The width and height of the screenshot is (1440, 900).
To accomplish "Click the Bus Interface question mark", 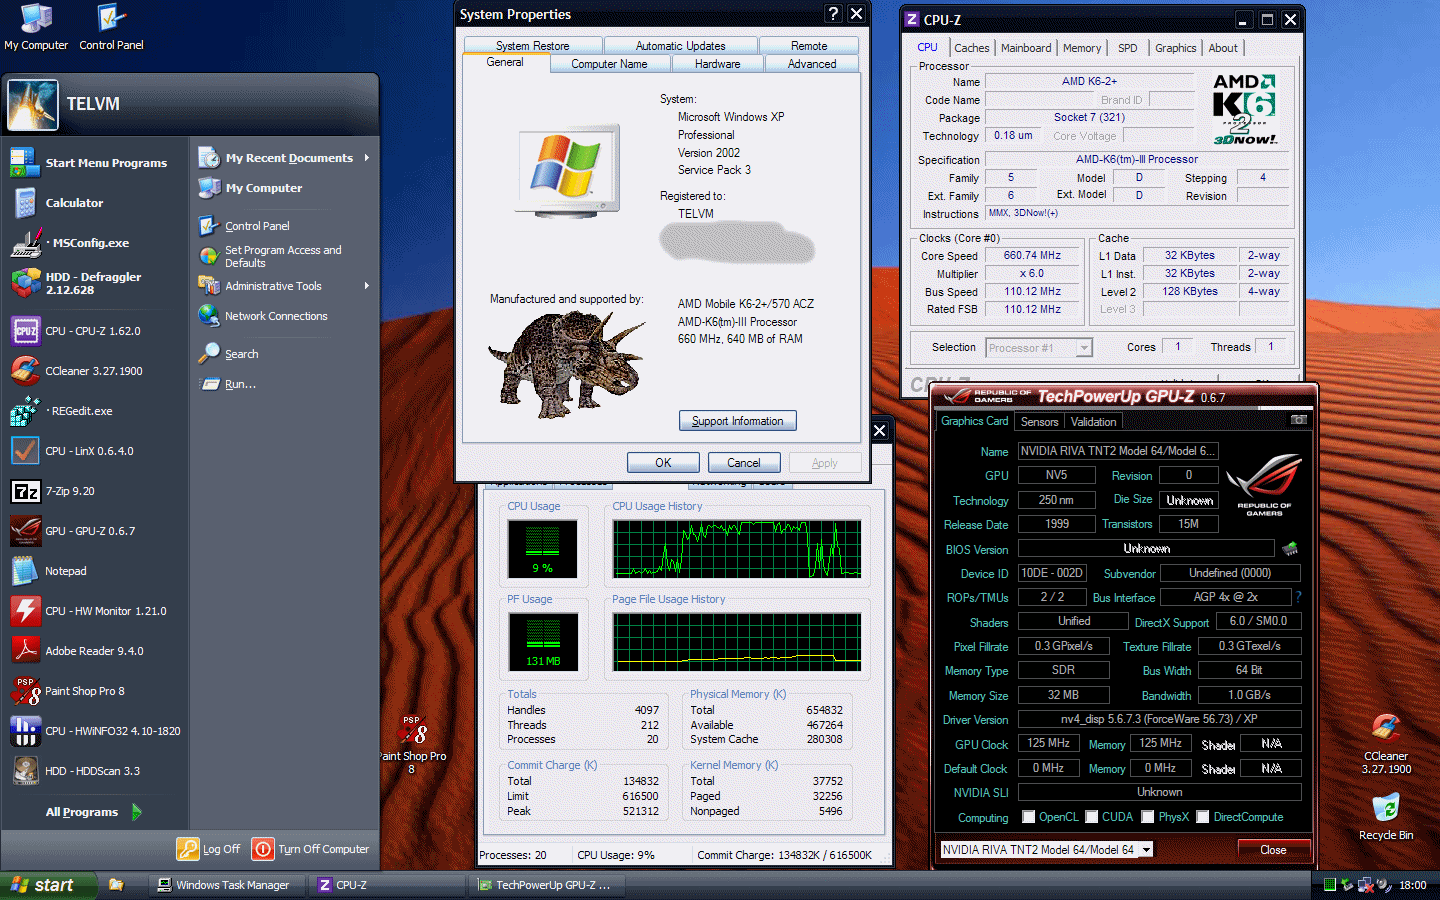I will (x=1299, y=597).
